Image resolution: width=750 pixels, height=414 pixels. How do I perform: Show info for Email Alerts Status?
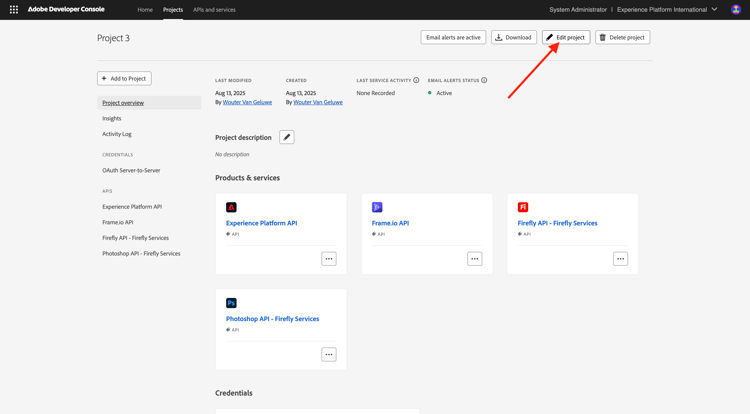tap(484, 80)
